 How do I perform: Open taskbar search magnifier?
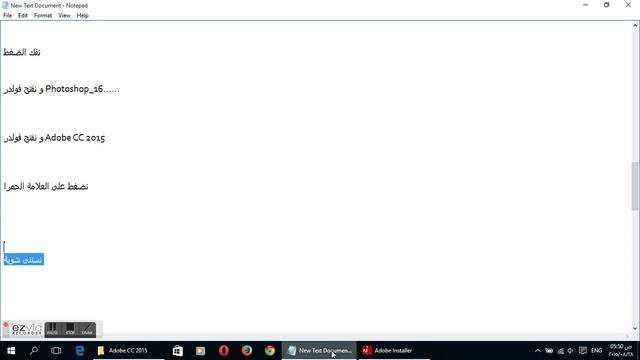coord(34,351)
